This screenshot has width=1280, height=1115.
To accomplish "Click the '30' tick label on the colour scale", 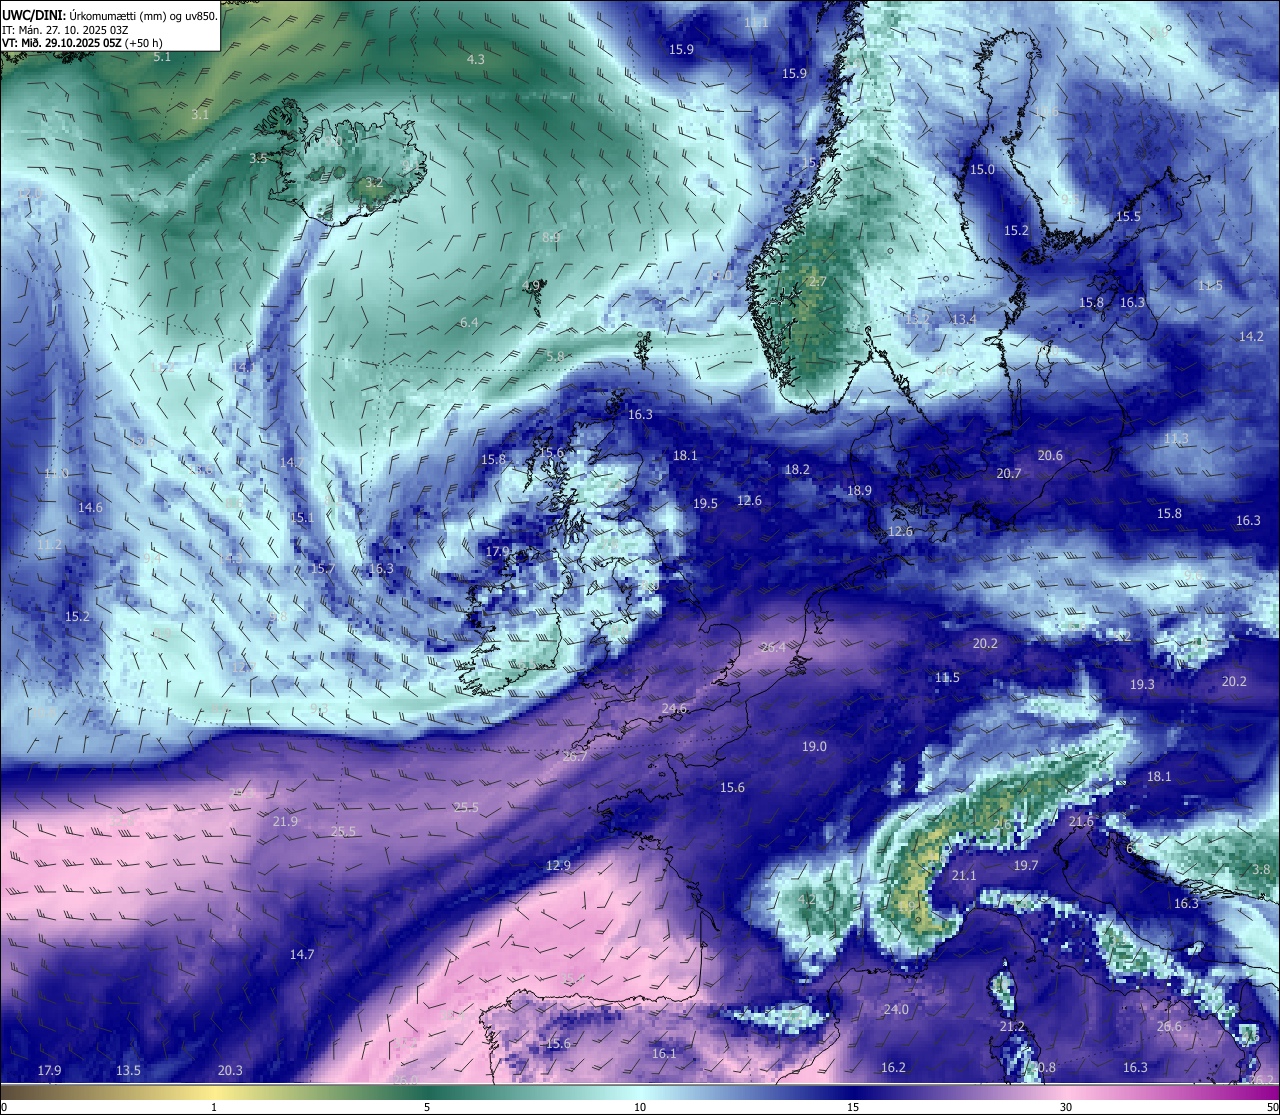I will click(x=1066, y=1107).
